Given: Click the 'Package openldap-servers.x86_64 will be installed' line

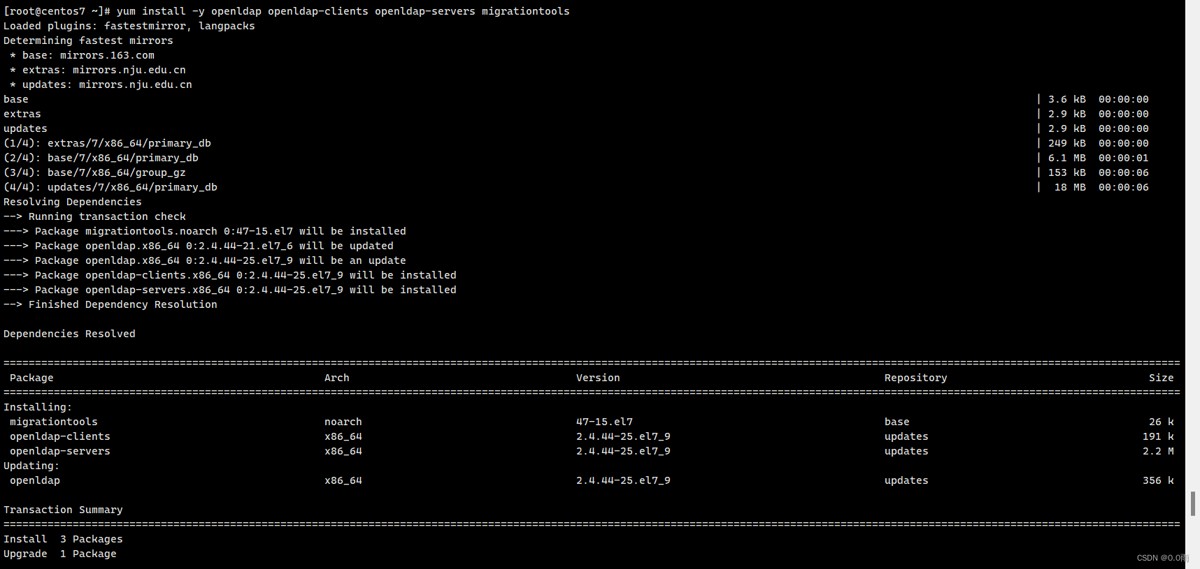Looking at the screenshot, I should (230, 290).
